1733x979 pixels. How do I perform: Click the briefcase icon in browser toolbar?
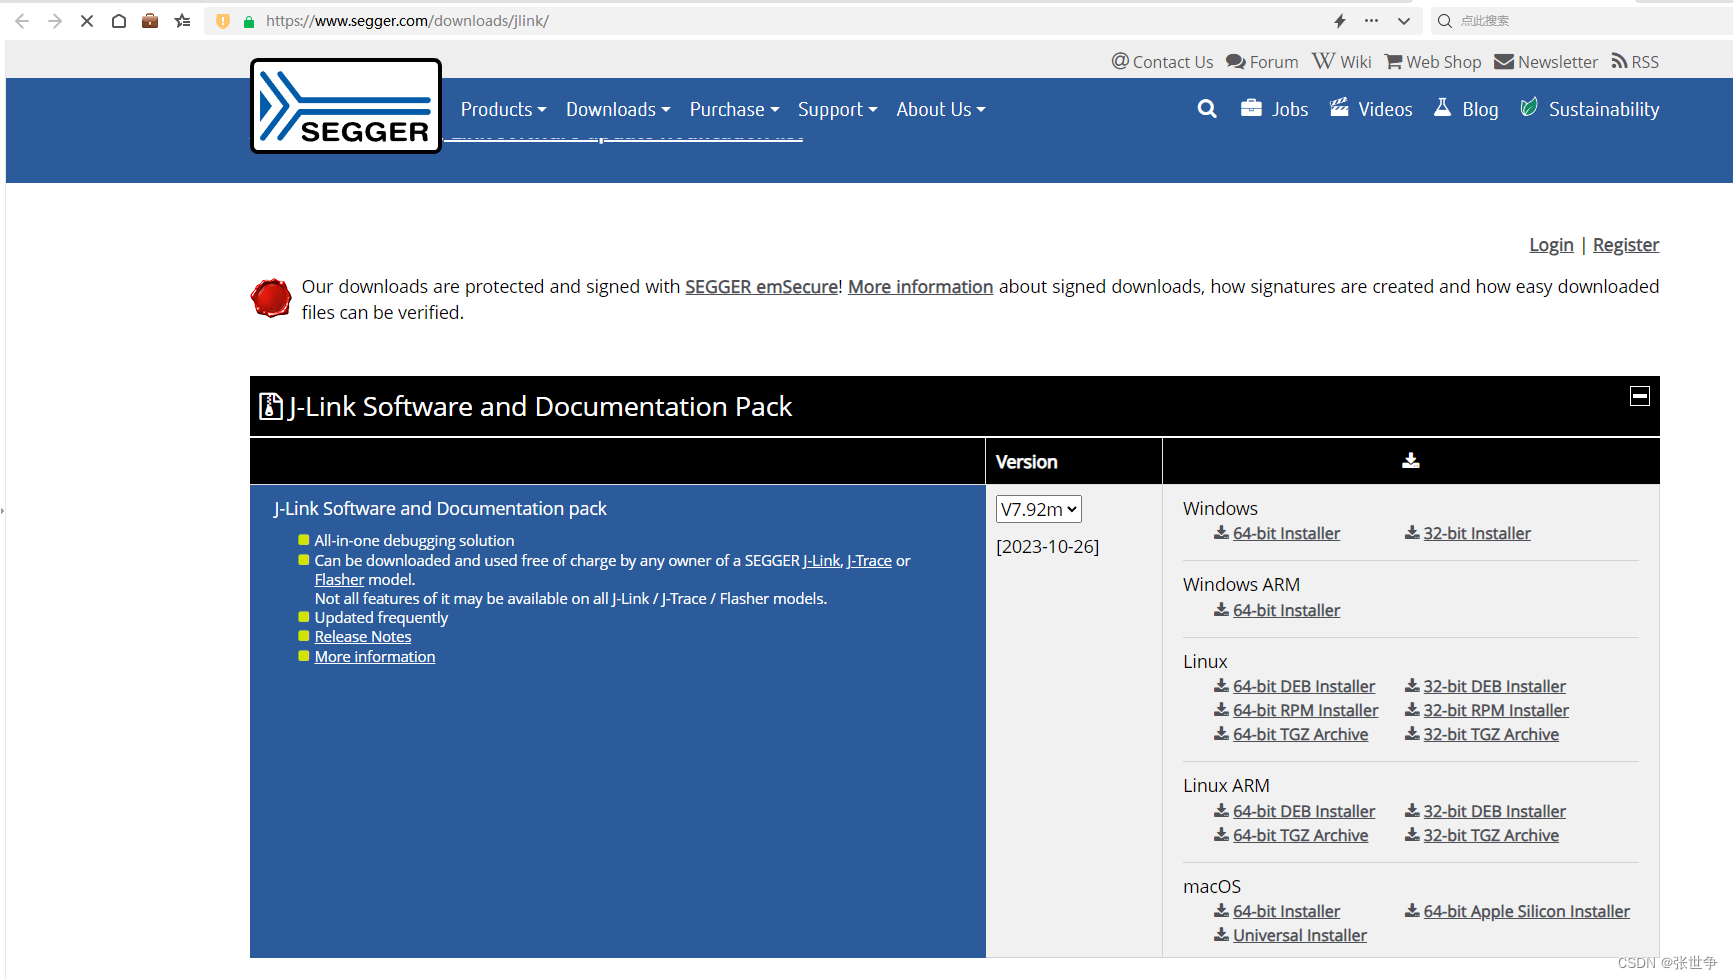point(150,21)
